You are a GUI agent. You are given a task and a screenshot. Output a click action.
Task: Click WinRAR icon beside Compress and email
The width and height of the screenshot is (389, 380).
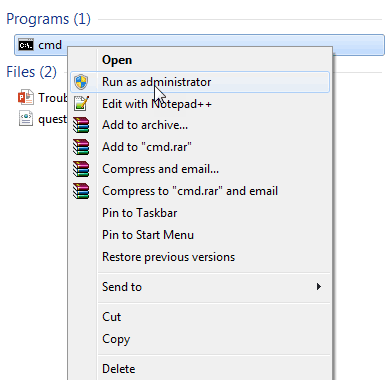[81, 169]
